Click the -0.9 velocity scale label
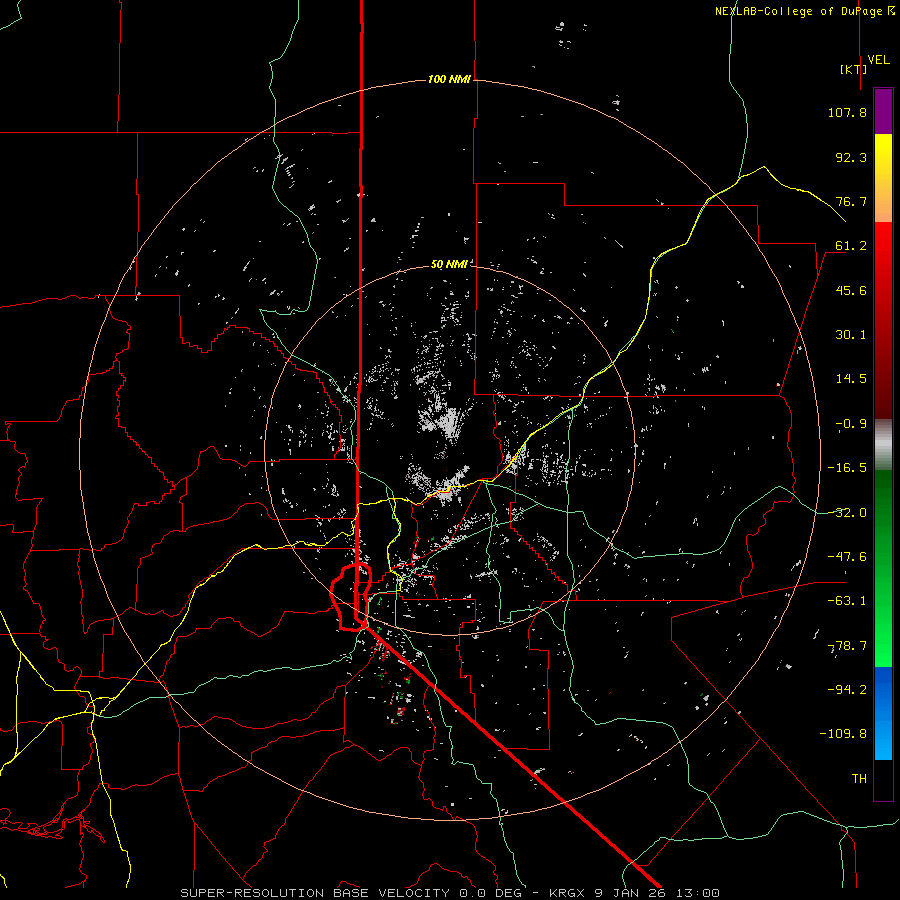Image resolution: width=900 pixels, height=900 pixels. pyautogui.click(x=851, y=424)
